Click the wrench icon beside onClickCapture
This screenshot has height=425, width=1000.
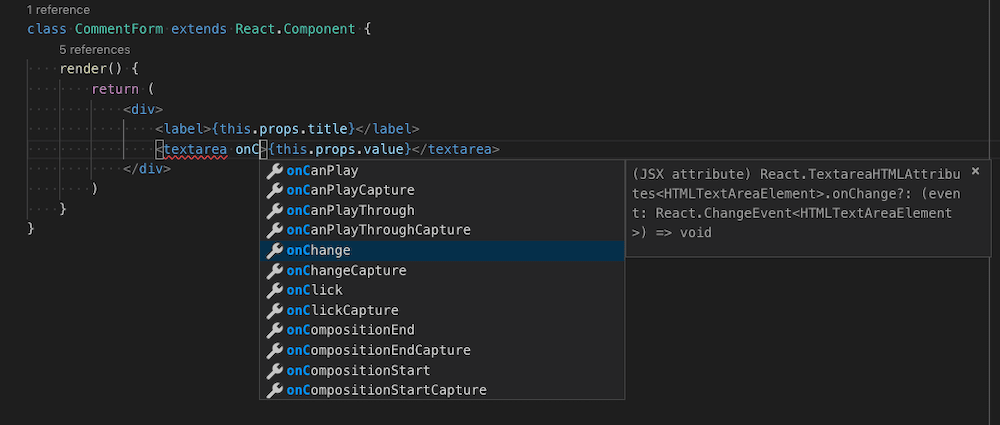pos(274,310)
